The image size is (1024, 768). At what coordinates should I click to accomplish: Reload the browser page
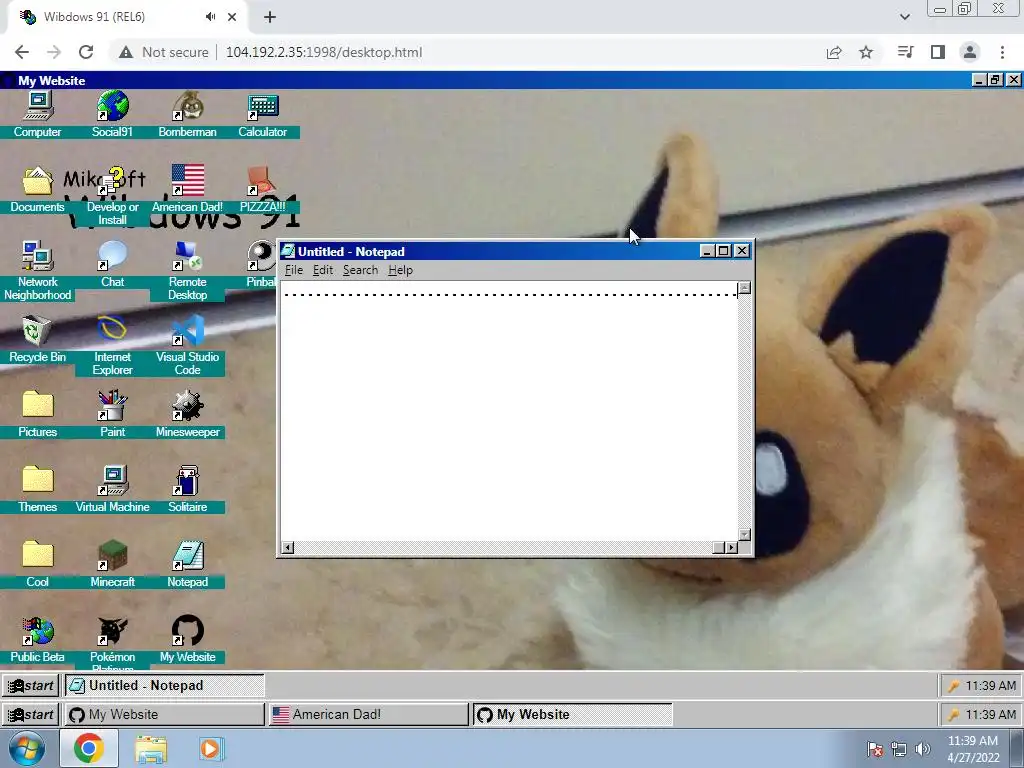[86, 52]
